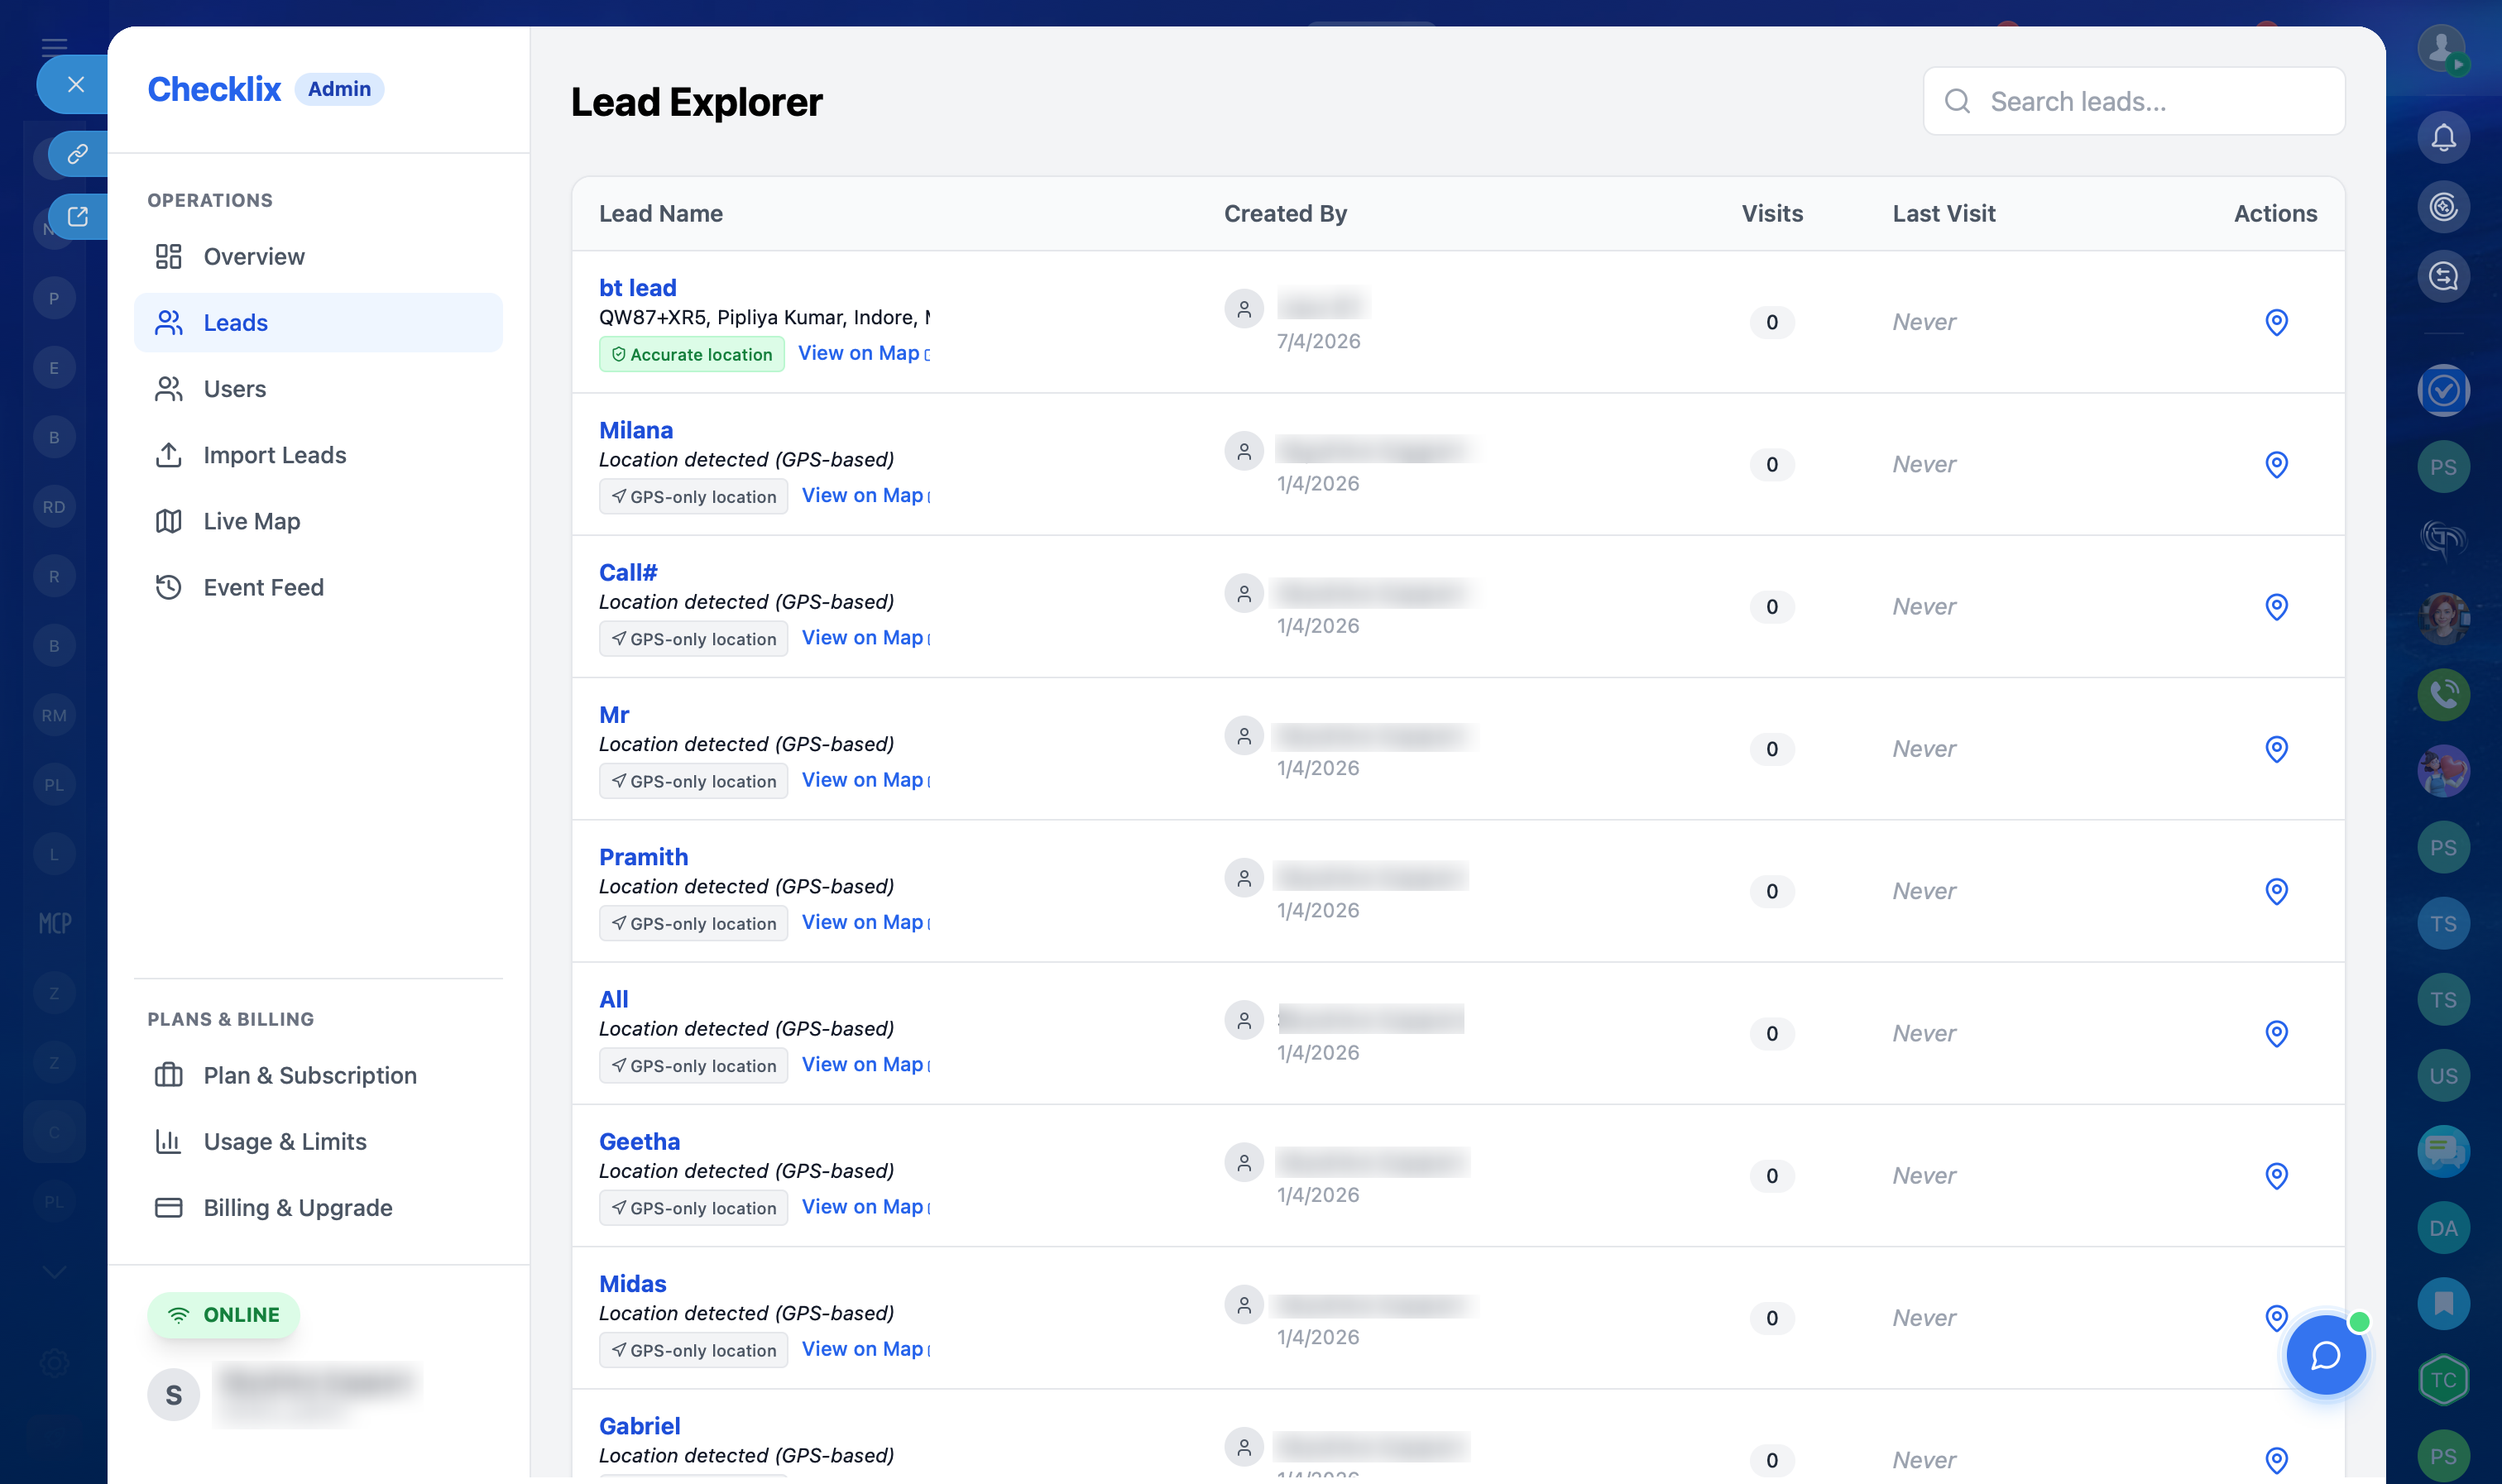Expand the chevron at bottom of left rail
Screen dimensions: 2502x1484
(x=54, y=1271)
